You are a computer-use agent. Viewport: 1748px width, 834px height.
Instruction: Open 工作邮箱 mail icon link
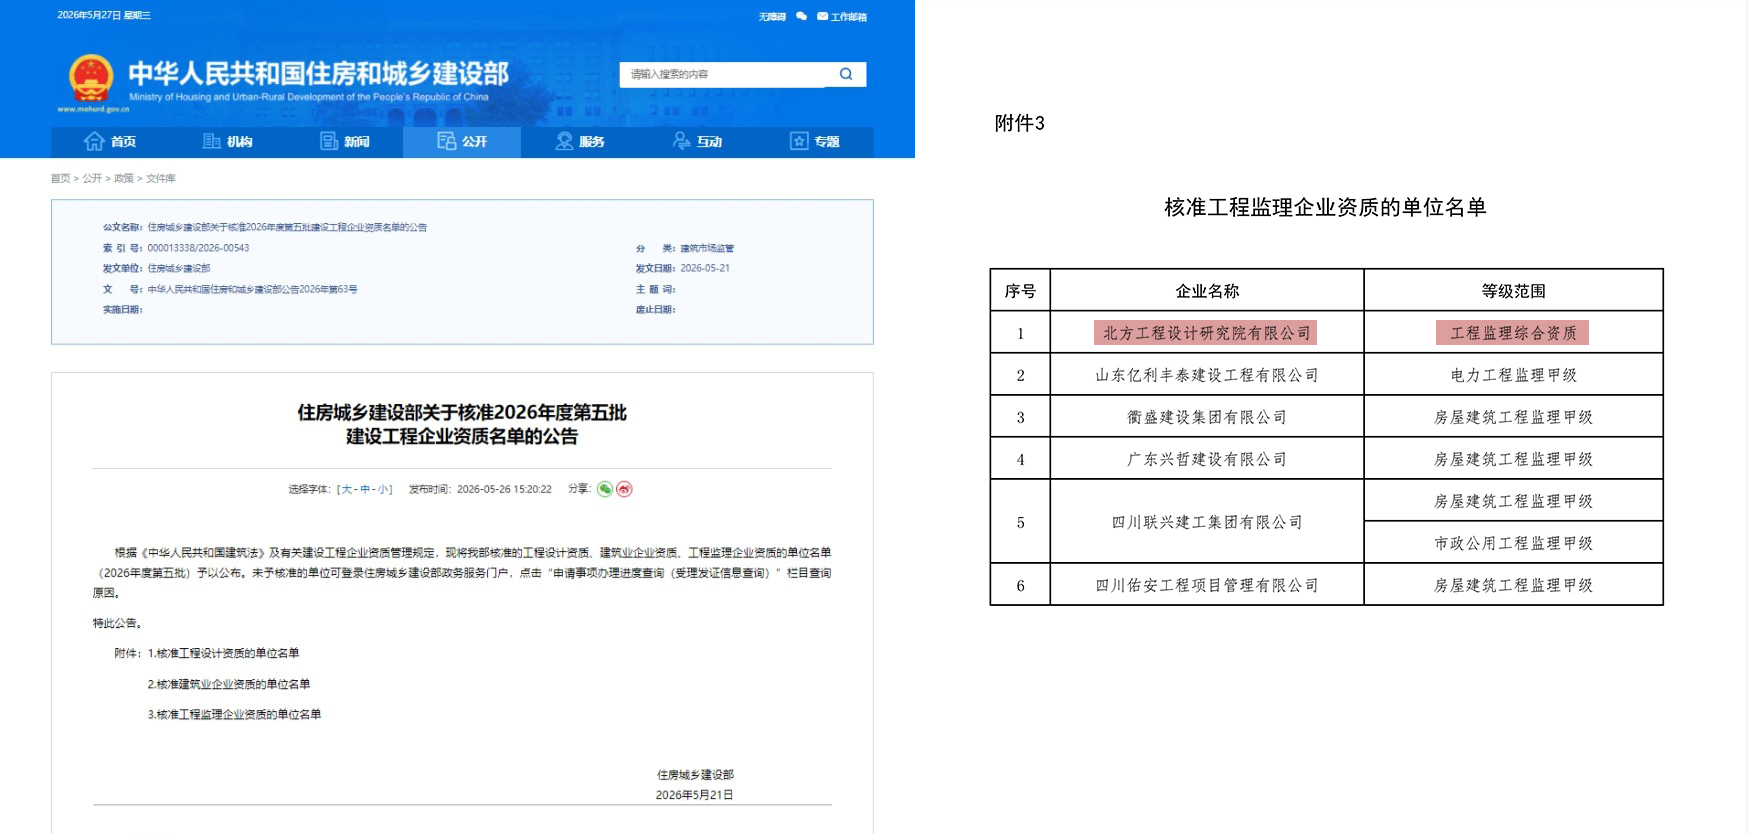[x=842, y=16]
